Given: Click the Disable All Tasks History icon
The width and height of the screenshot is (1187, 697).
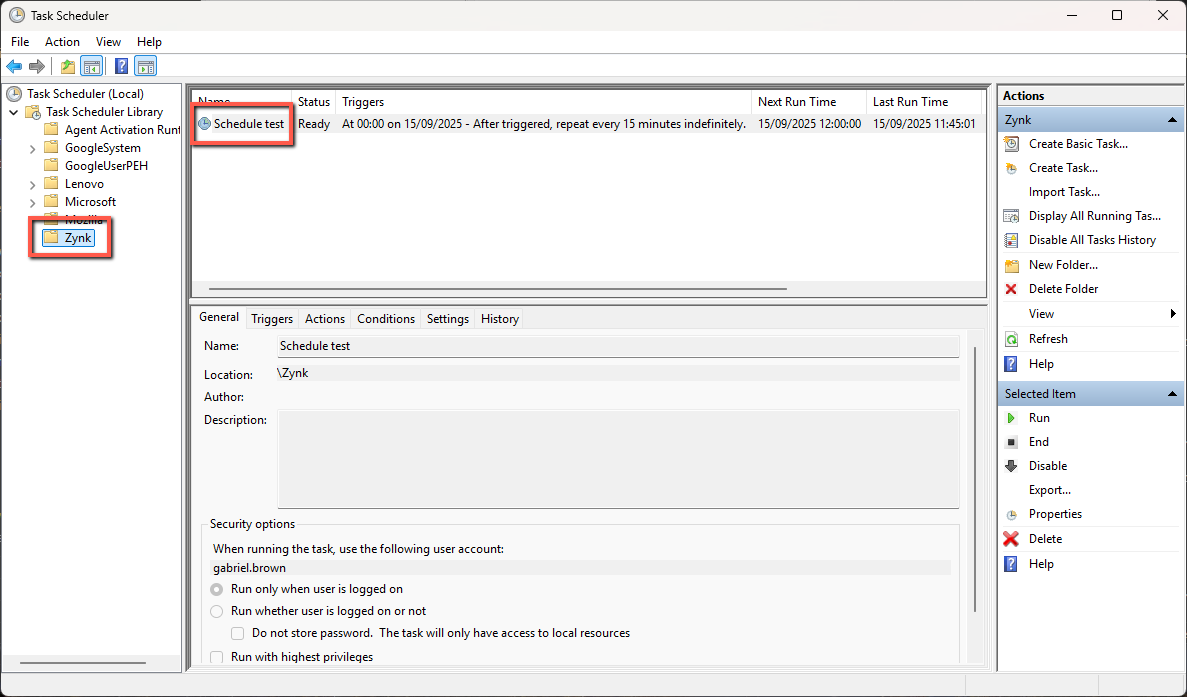Looking at the screenshot, I should tap(1011, 240).
